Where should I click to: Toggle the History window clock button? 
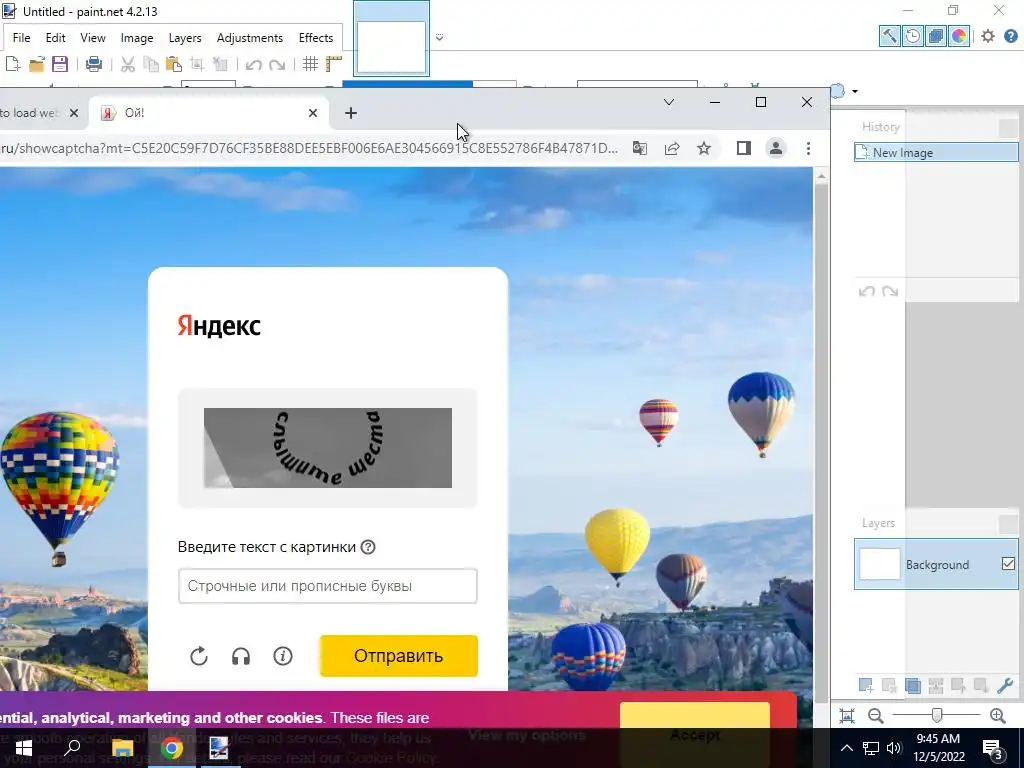[912, 36]
